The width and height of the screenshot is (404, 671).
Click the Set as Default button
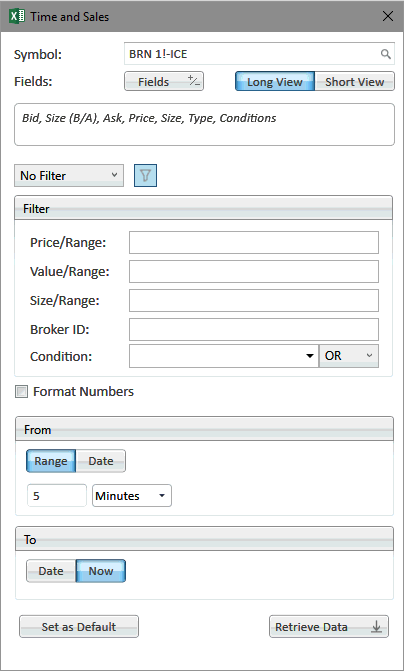click(x=79, y=627)
